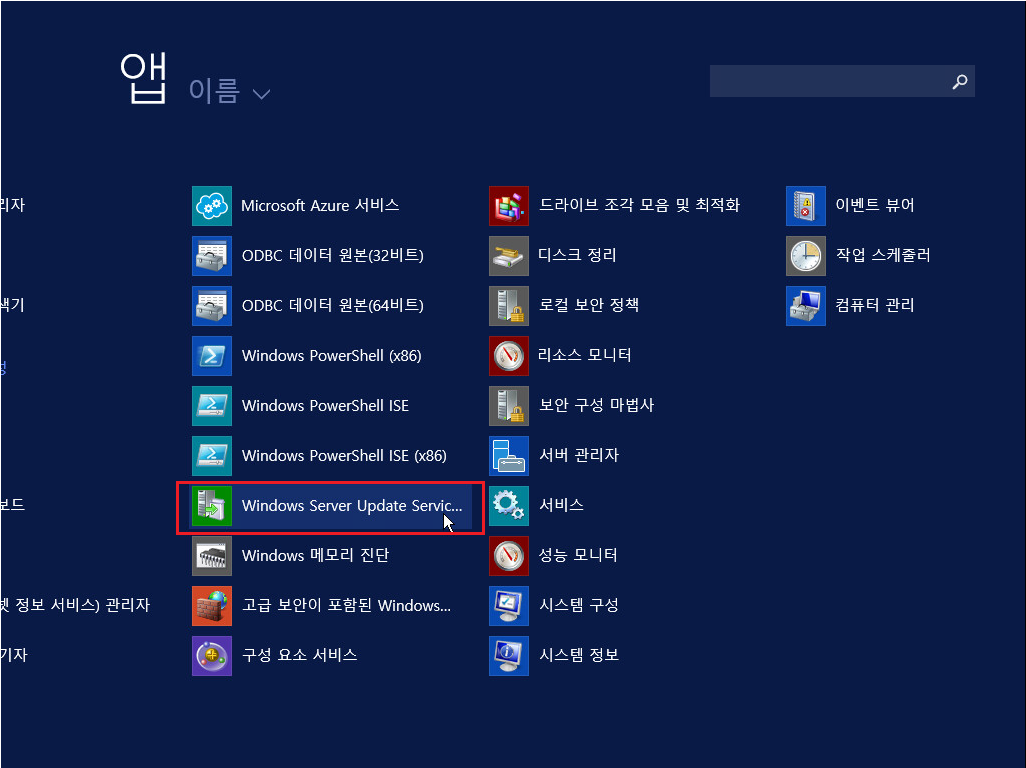This screenshot has height=768, width=1026.
Task: Launch Windows PowerShell ISE icon
Action: 211,406
